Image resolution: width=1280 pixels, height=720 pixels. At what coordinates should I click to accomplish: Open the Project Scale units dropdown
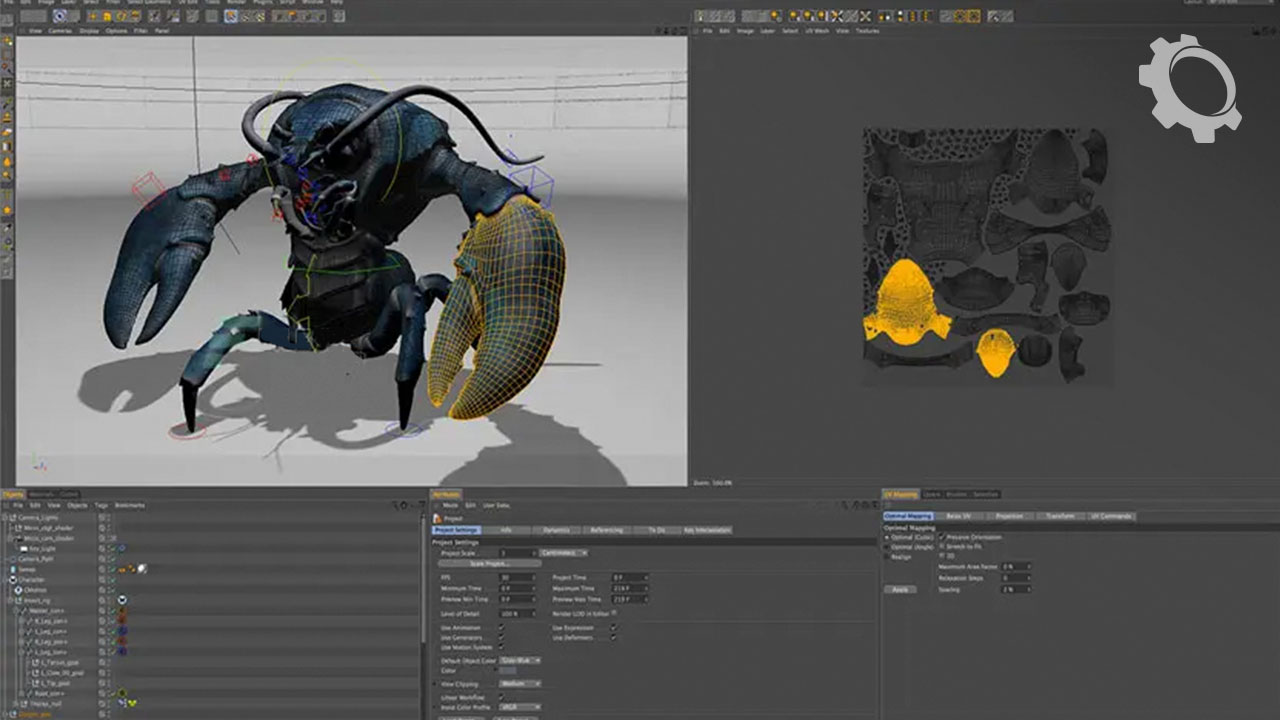pos(564,552)
